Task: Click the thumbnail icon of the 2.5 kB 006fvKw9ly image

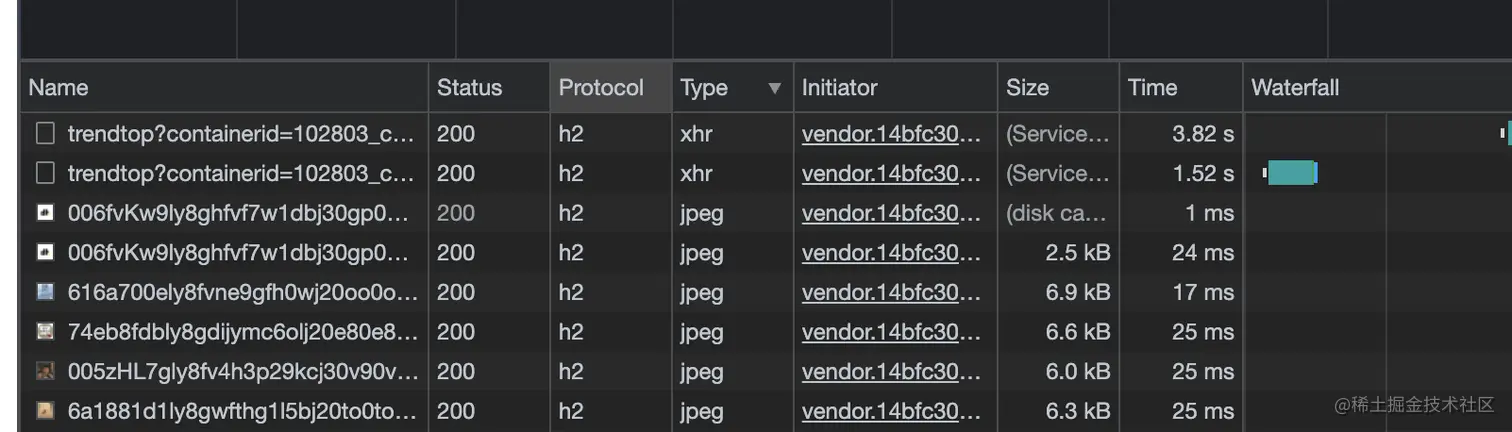Action: point(45,253)
